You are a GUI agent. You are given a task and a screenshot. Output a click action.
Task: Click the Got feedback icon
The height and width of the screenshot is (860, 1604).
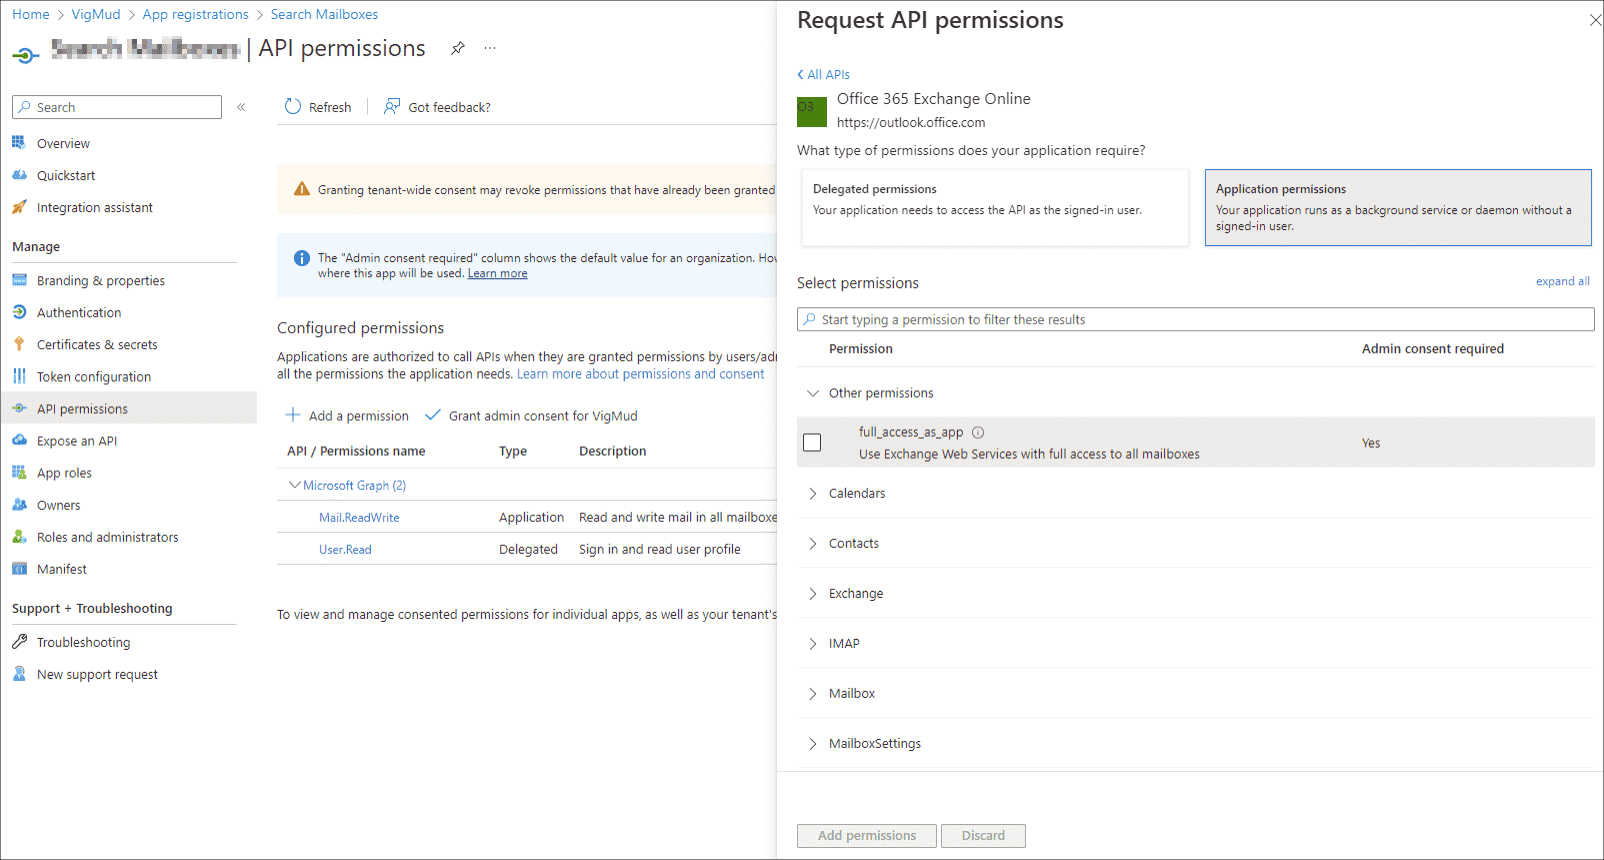tap(392, 107)
